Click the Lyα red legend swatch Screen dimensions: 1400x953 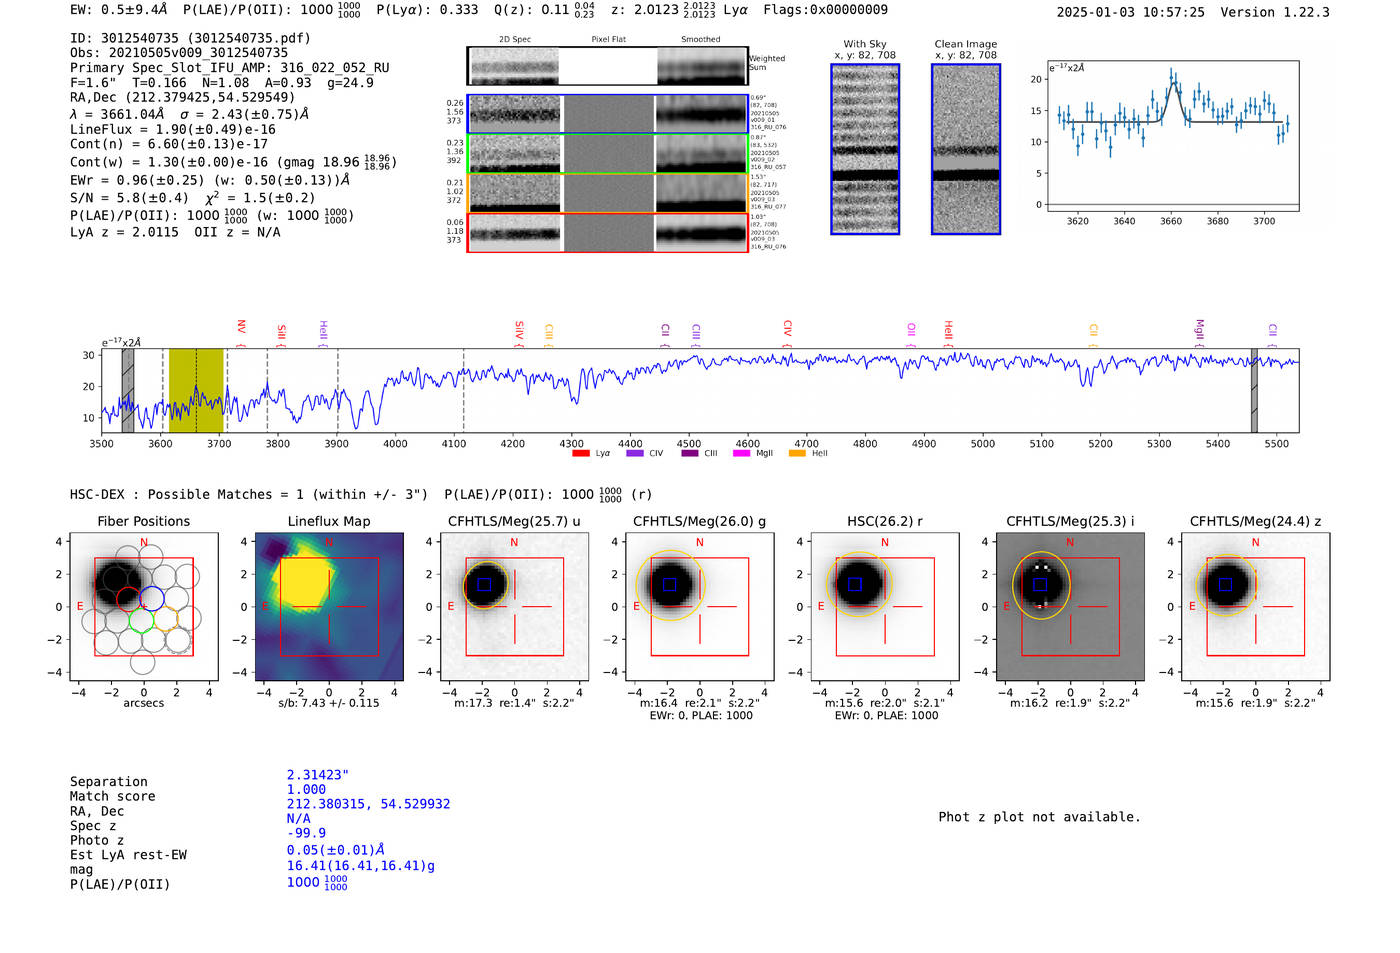pyautogui.click(x=581, y=454)
